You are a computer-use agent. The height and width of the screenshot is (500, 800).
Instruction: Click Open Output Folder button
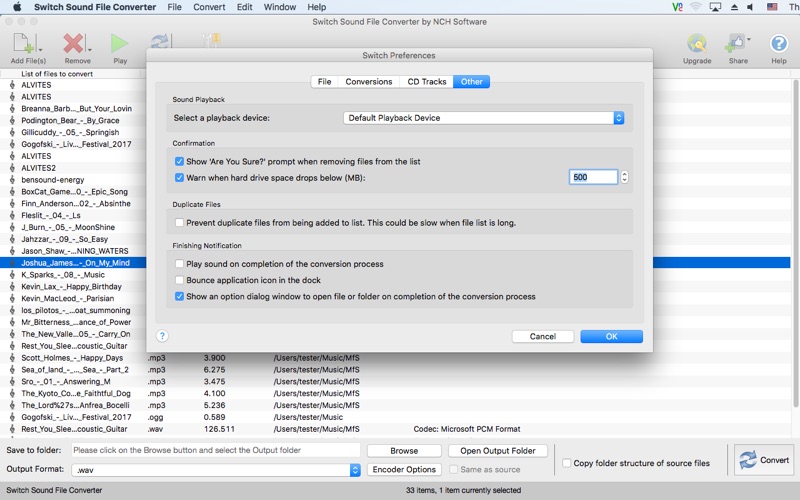[x=498, y=451]
